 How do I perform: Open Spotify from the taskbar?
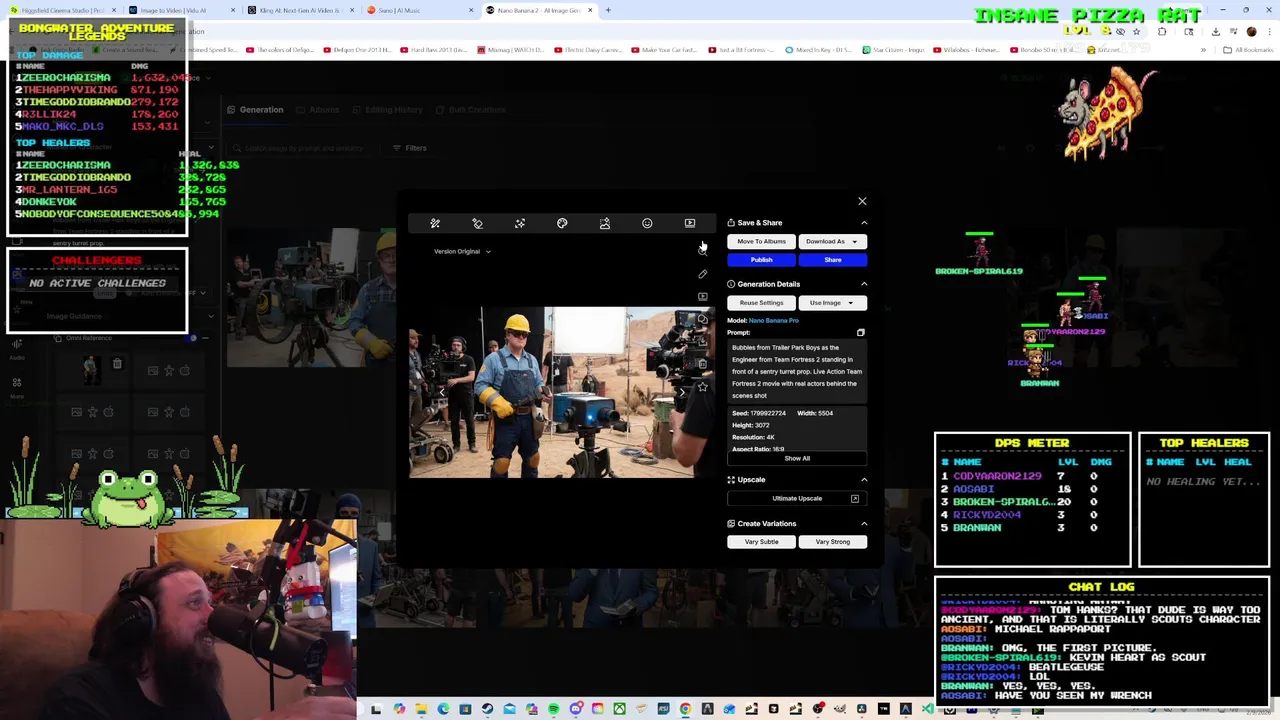point(553,709)
